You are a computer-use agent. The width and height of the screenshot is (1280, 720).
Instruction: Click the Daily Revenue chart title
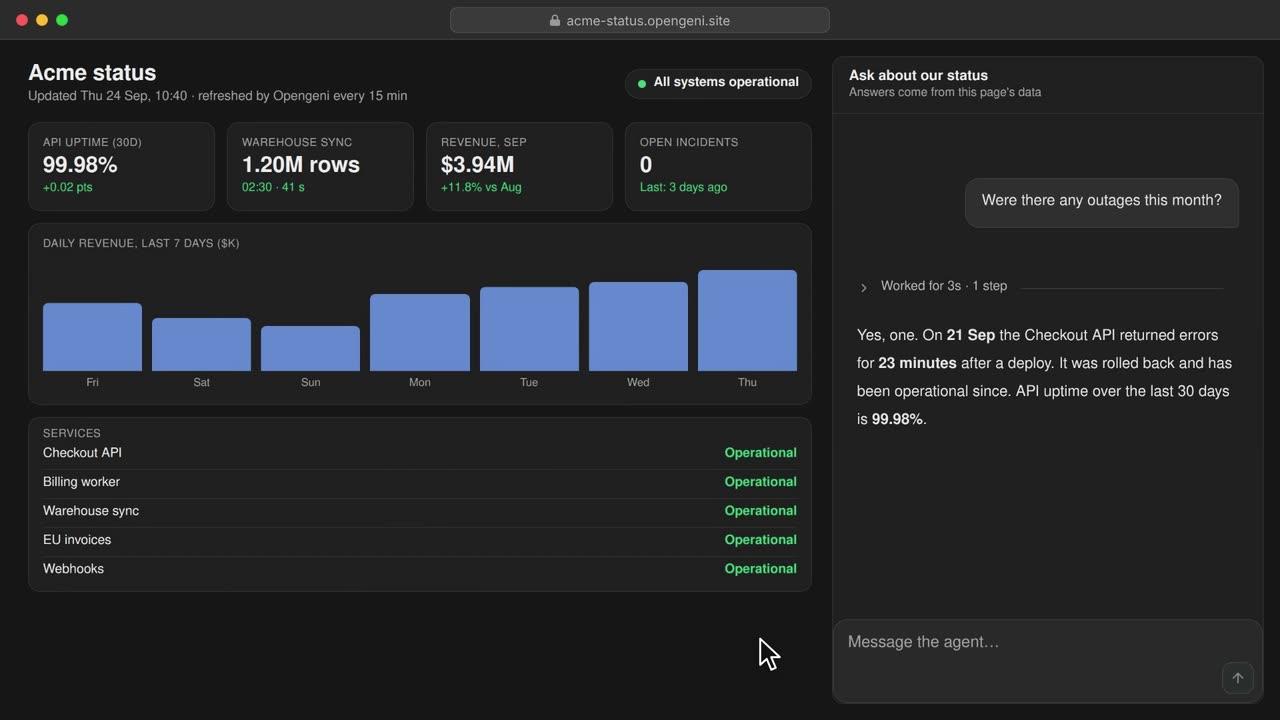coord(141,243)
